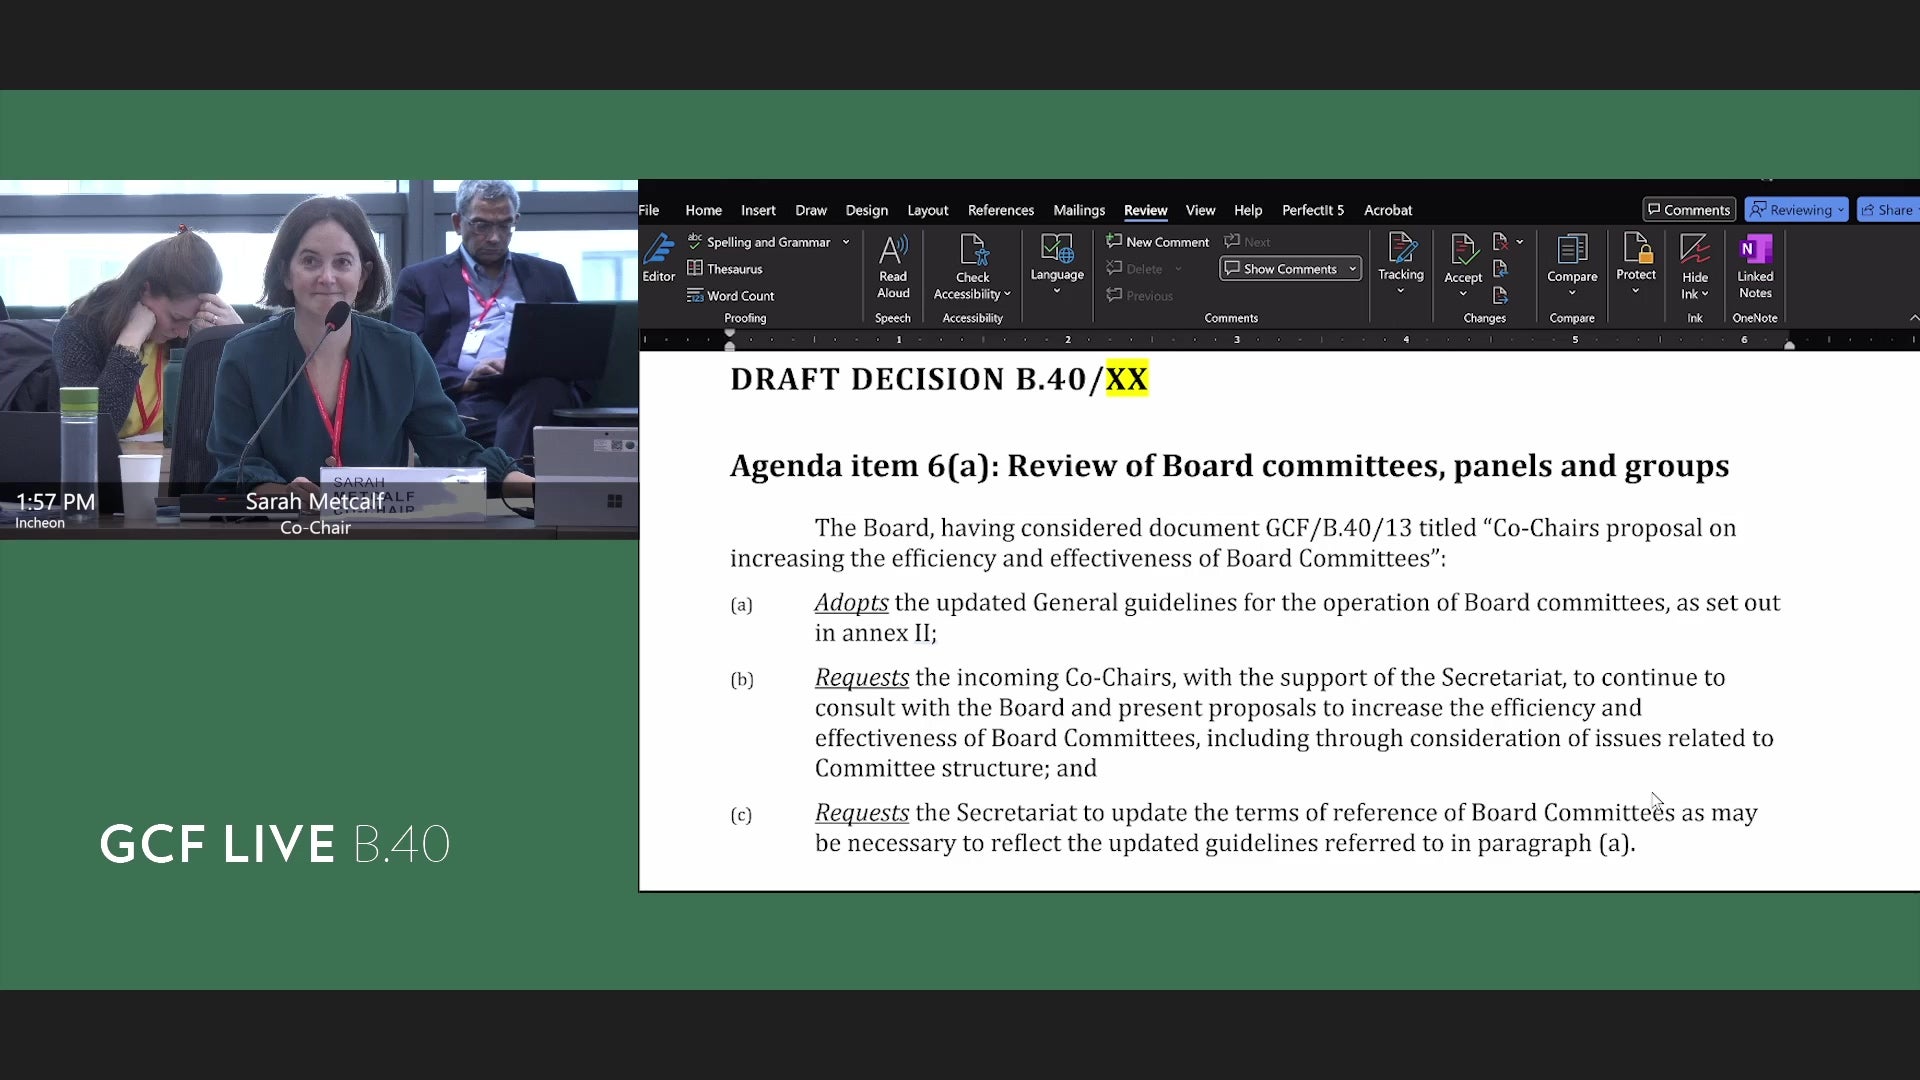Image resolution: width=1920 pixels, height=1080 pixels.
Task: Click the Sarah Metcalf video thumbnail
Action: (319, 360)
